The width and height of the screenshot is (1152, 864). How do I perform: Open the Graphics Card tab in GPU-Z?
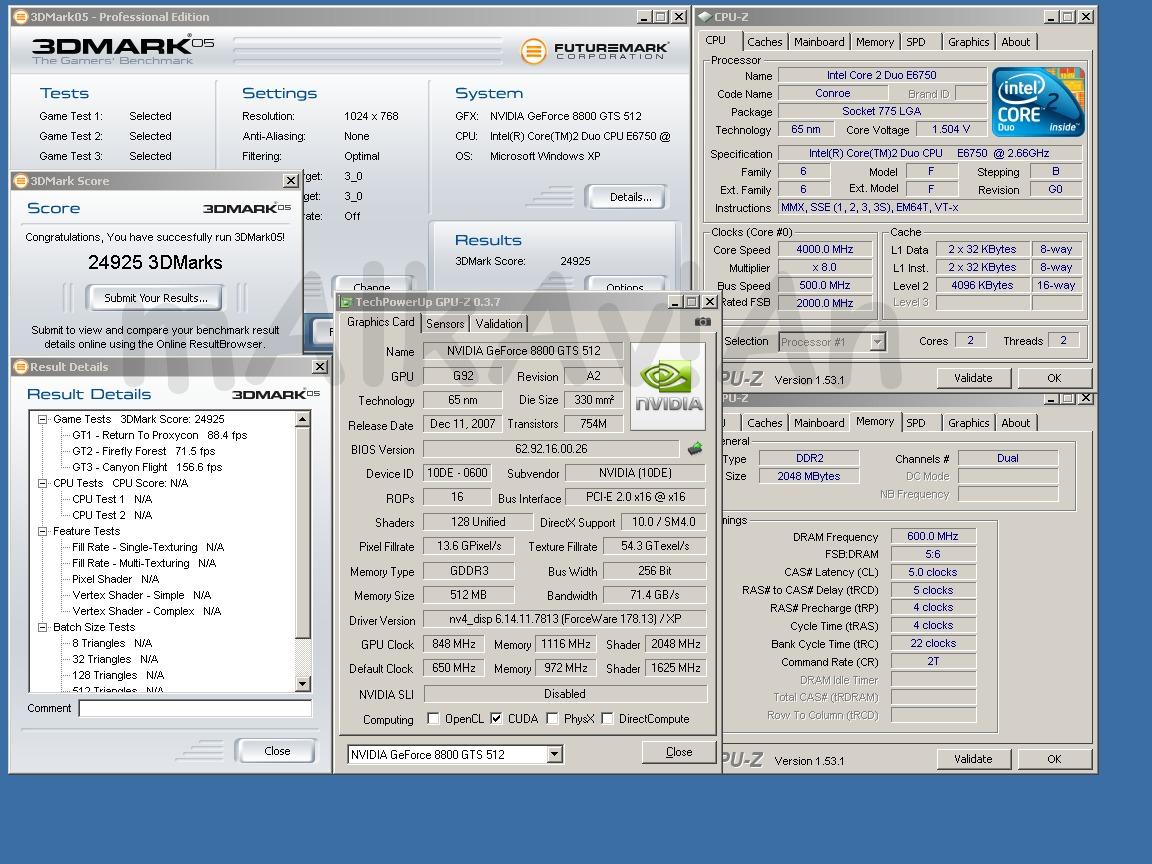pos(381,322)
